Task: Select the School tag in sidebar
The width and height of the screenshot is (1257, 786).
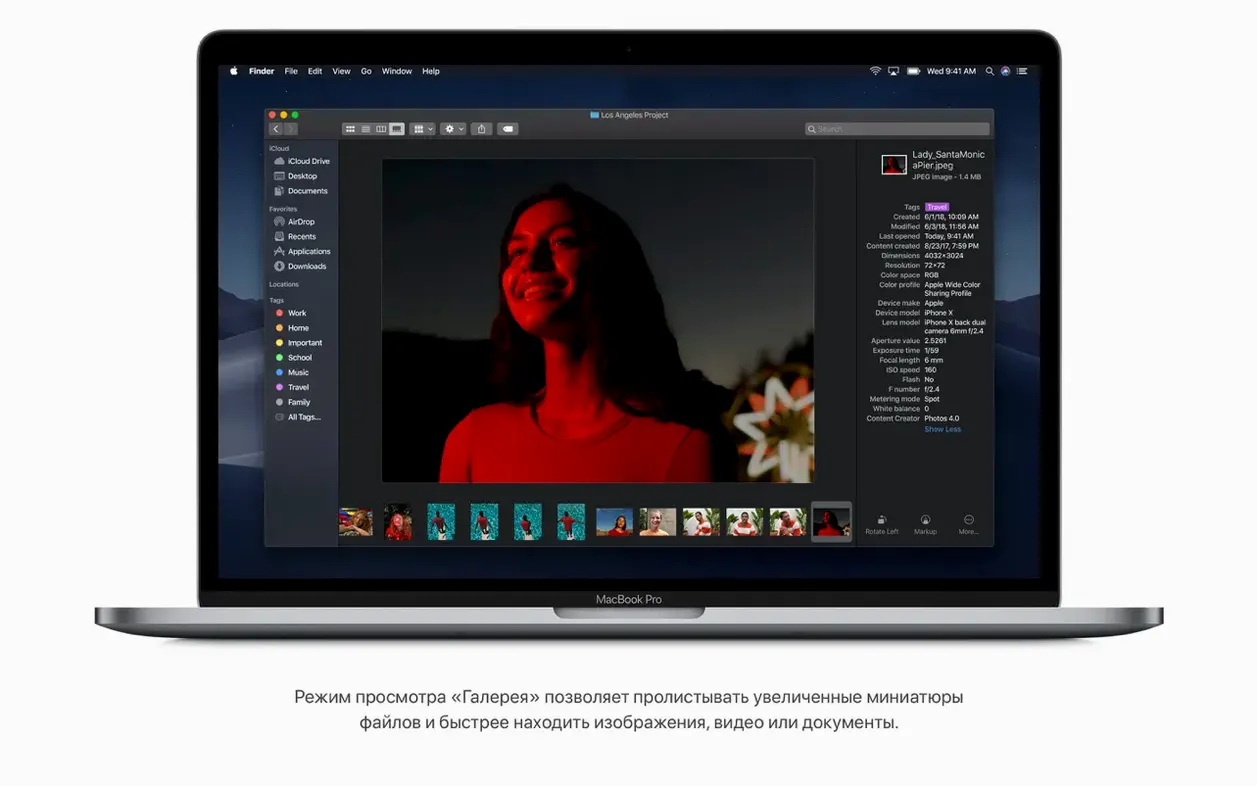Action: click(x=294, y=358)
